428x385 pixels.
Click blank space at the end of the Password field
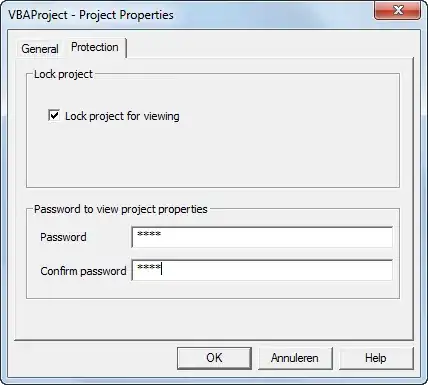point(277,237)
